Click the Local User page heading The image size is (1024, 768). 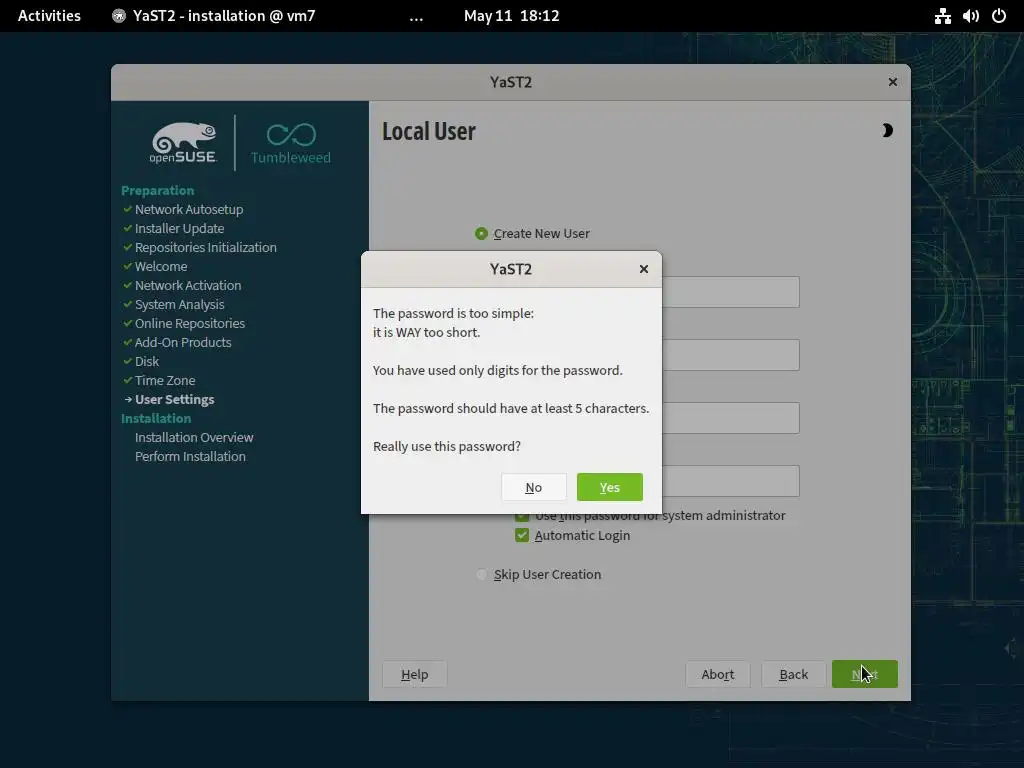(x=429, y=132)
